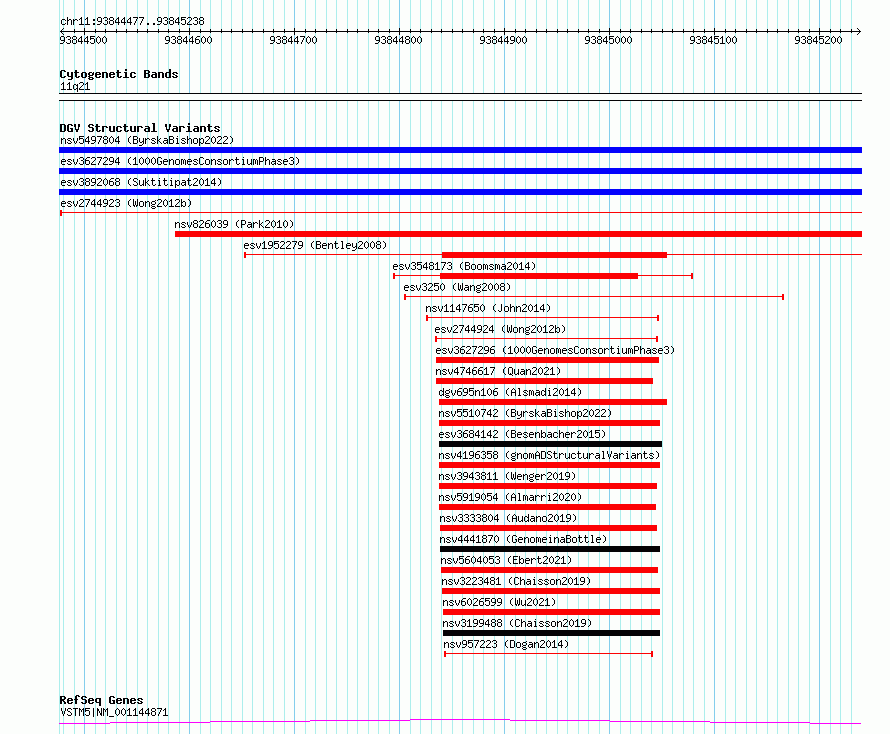Select the Cytogenetic Bands track title

(x=119, y=74)
